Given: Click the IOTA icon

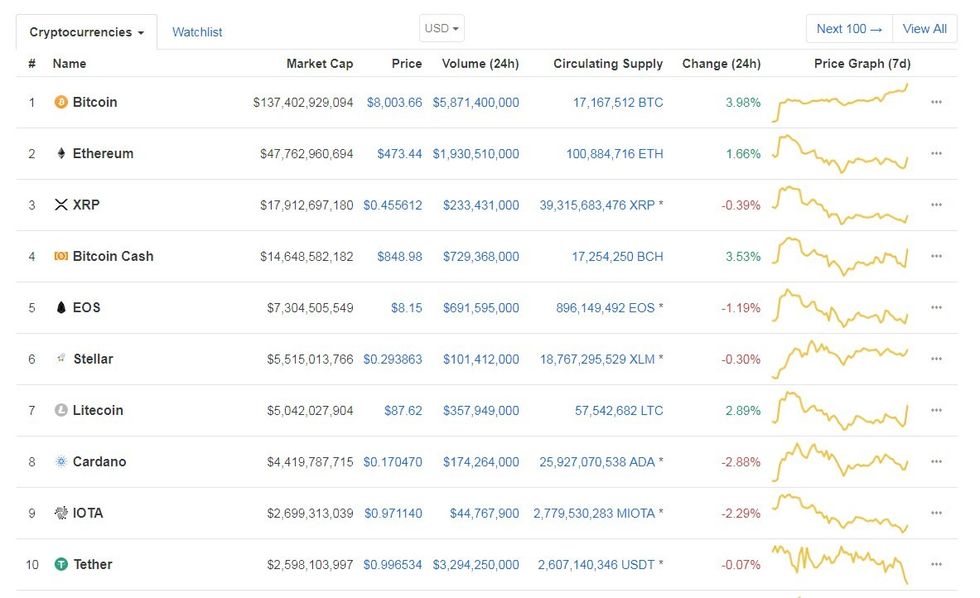Looking at the screenshot, I should [60, 513].
